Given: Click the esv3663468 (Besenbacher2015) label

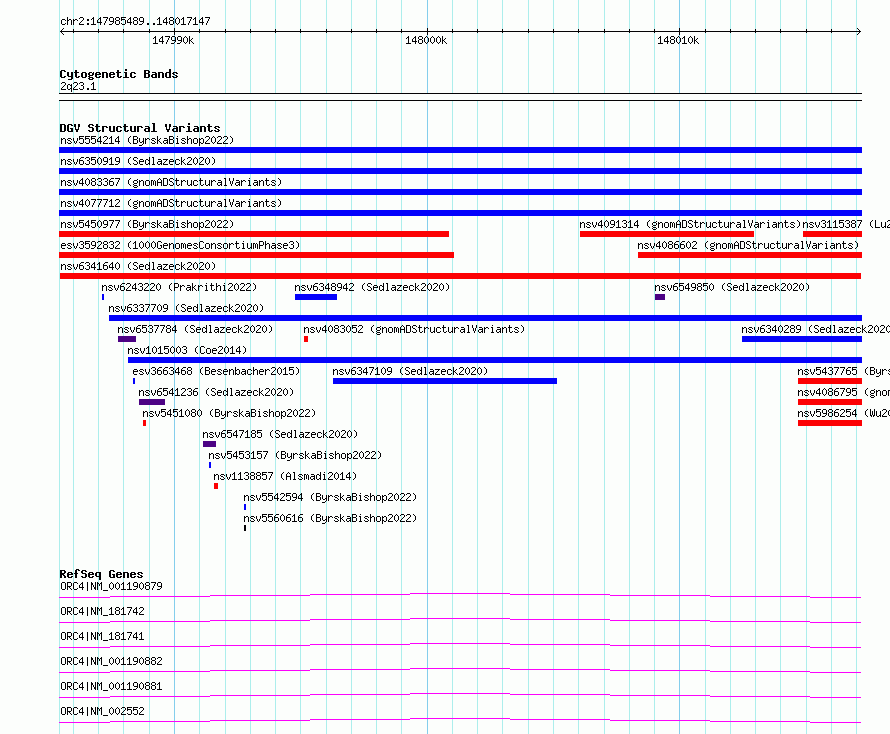Looking at the screenshot, I should 216,371.
